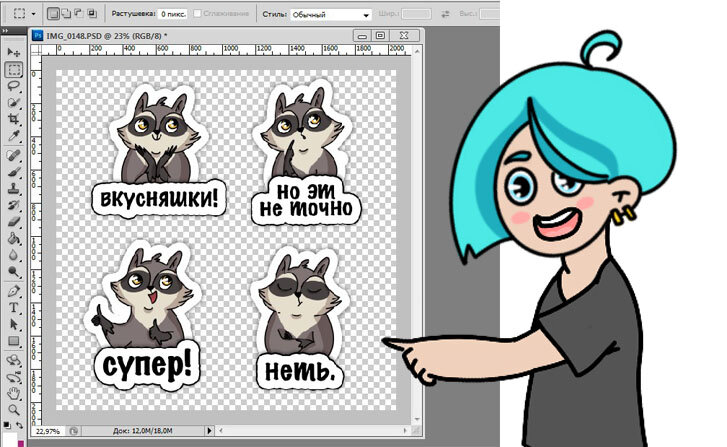Pick the Pen tool
The image size is (727, 447).
point(14,291)
